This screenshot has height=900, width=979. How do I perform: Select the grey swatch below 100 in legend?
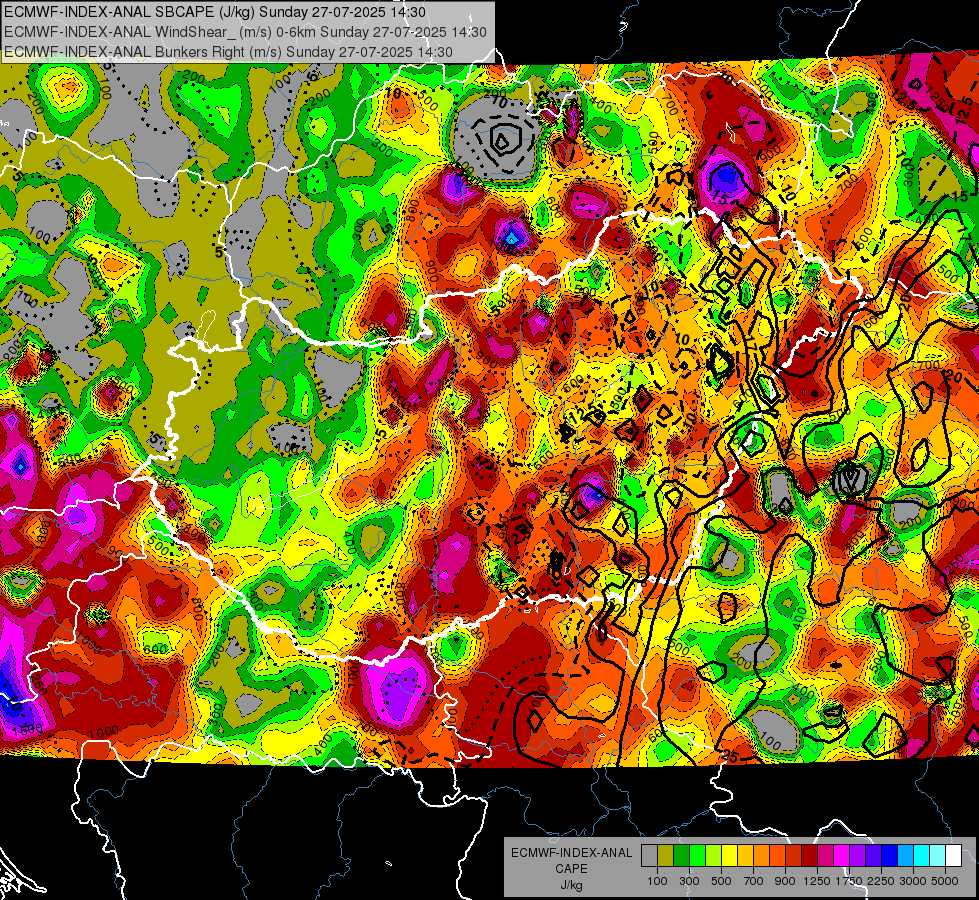[649, 856]
